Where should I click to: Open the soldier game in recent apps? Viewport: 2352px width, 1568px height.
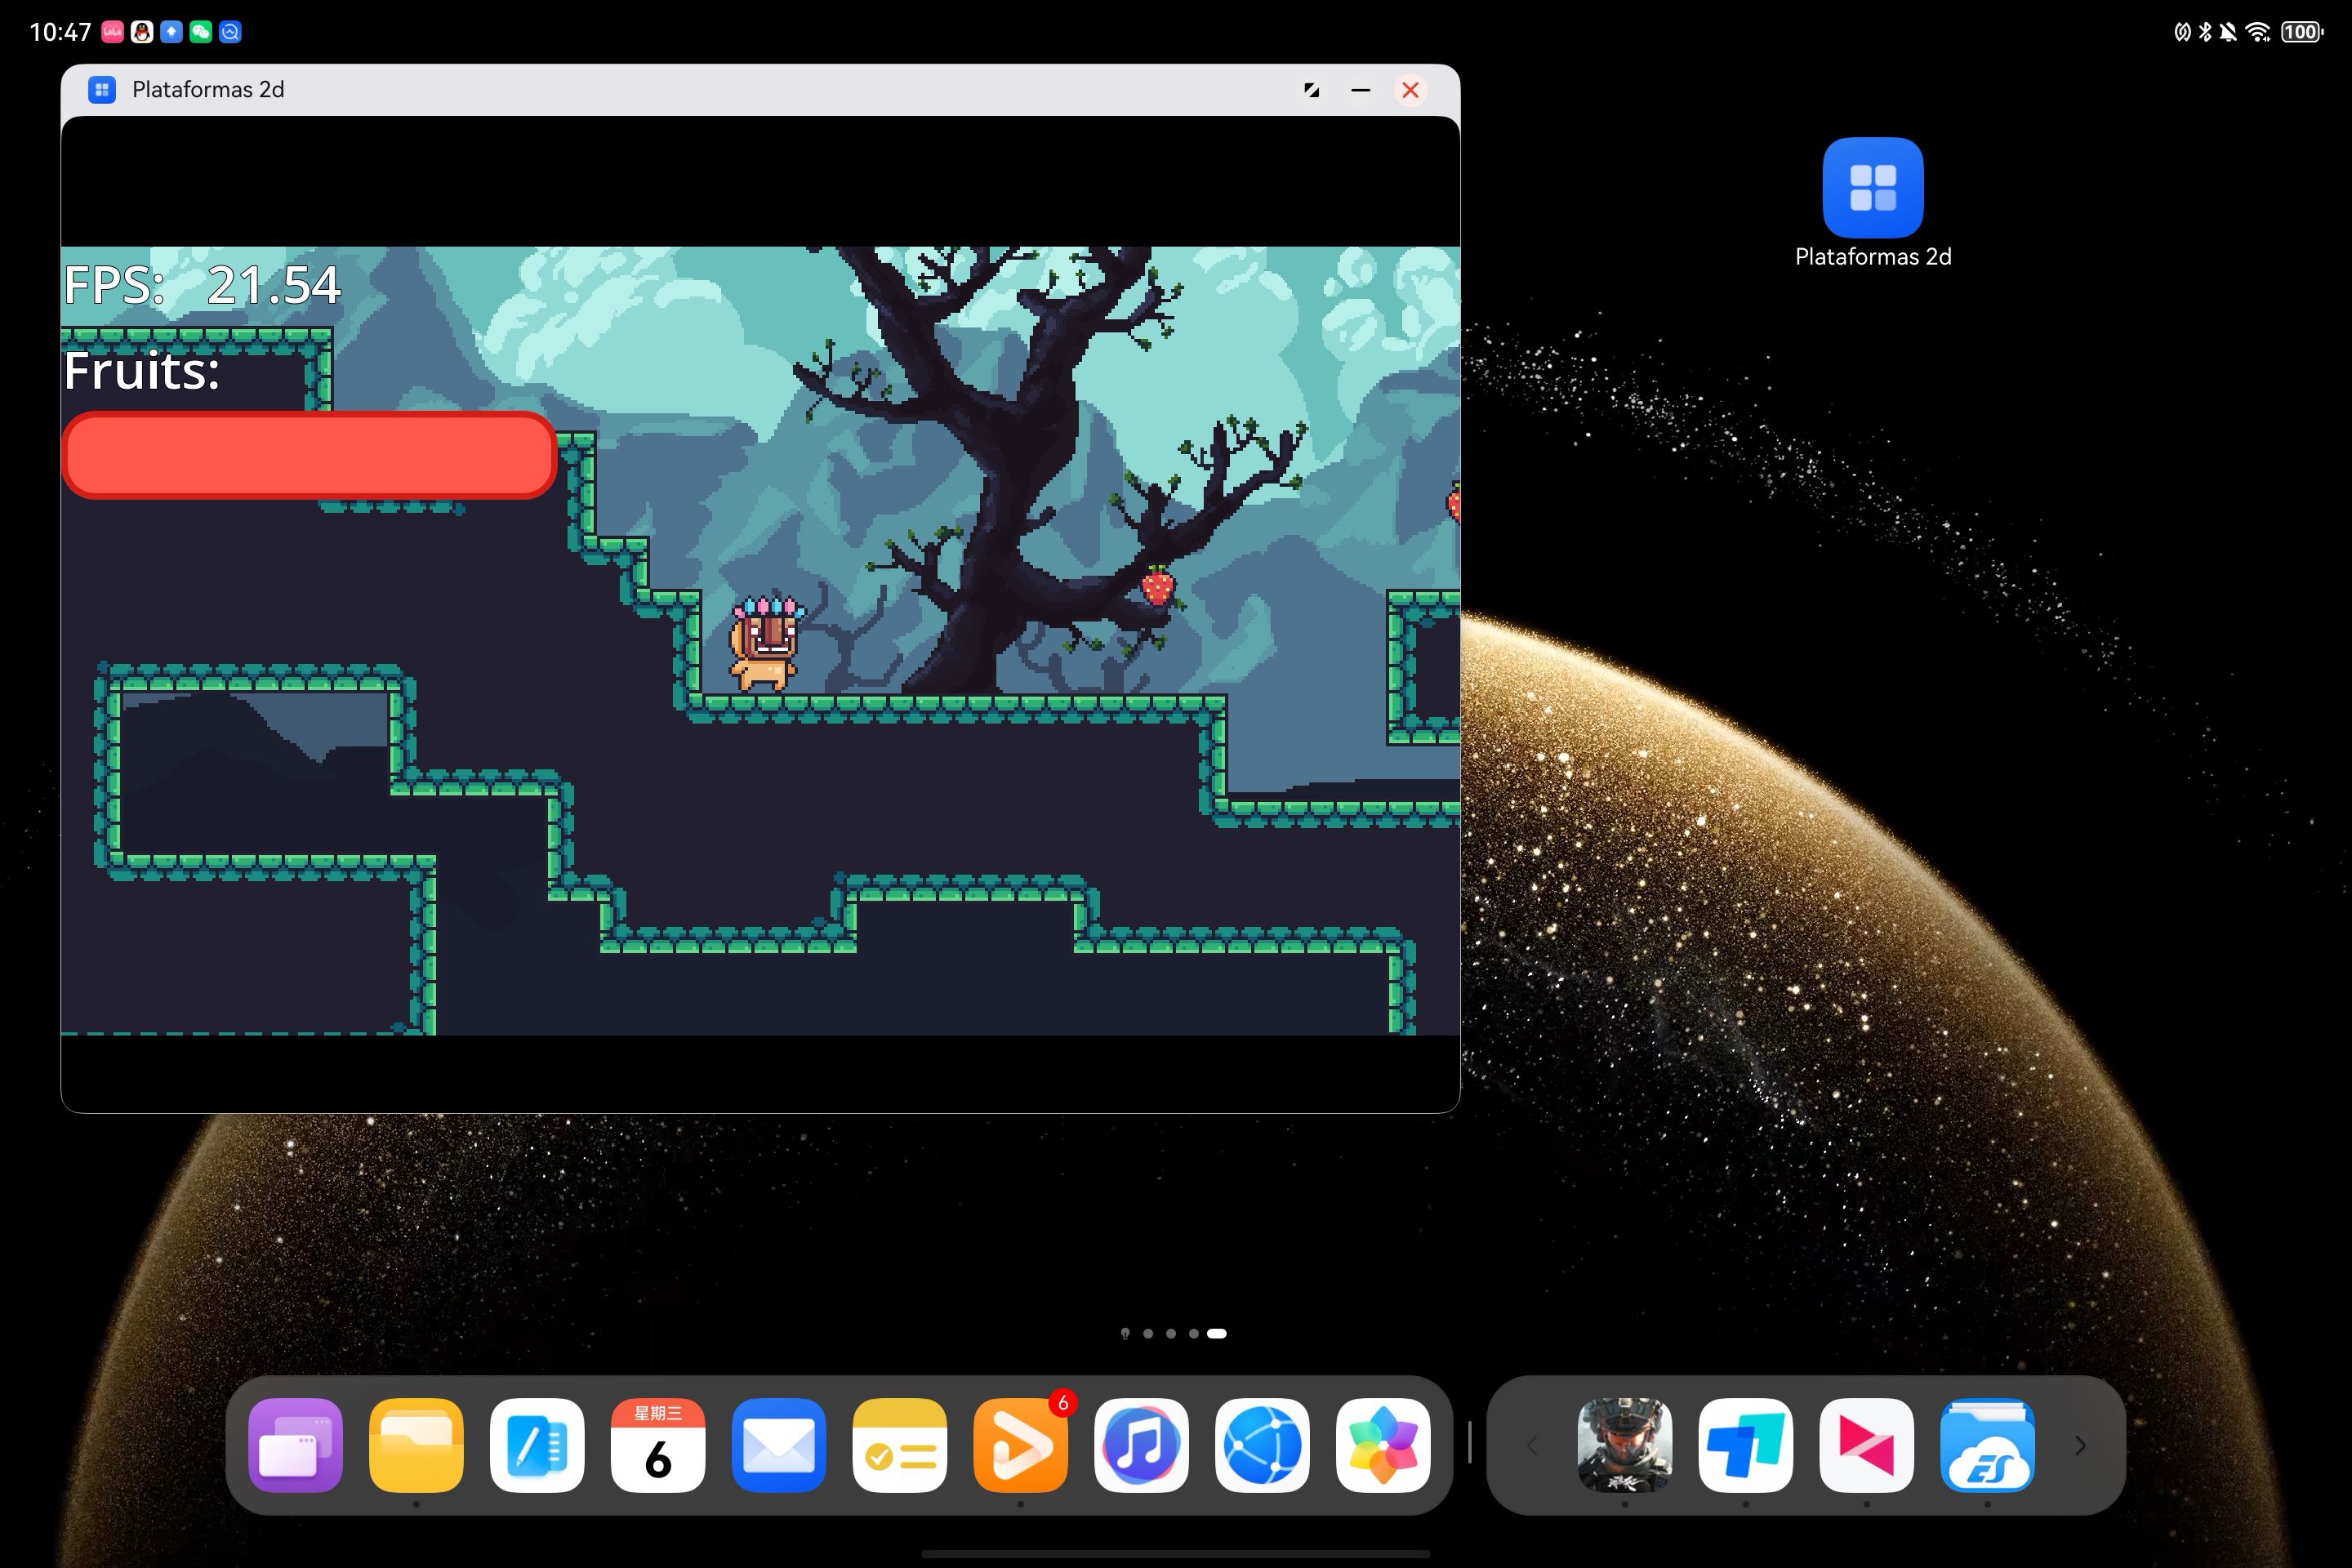[1625, 1445]
